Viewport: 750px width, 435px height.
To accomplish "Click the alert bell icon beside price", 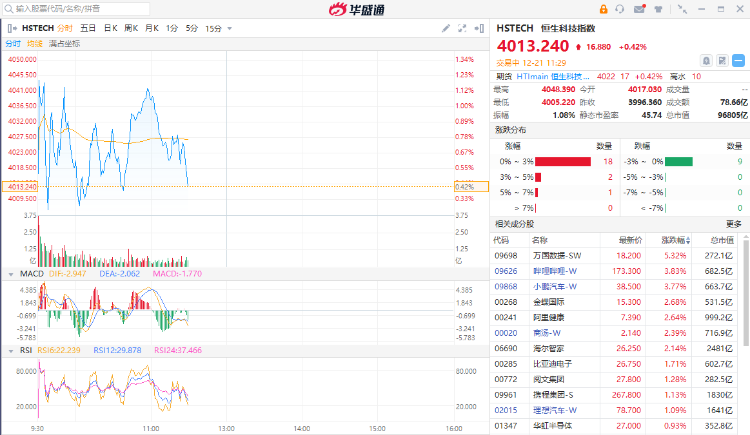I will pyautogui.click(x=706, y=60).
